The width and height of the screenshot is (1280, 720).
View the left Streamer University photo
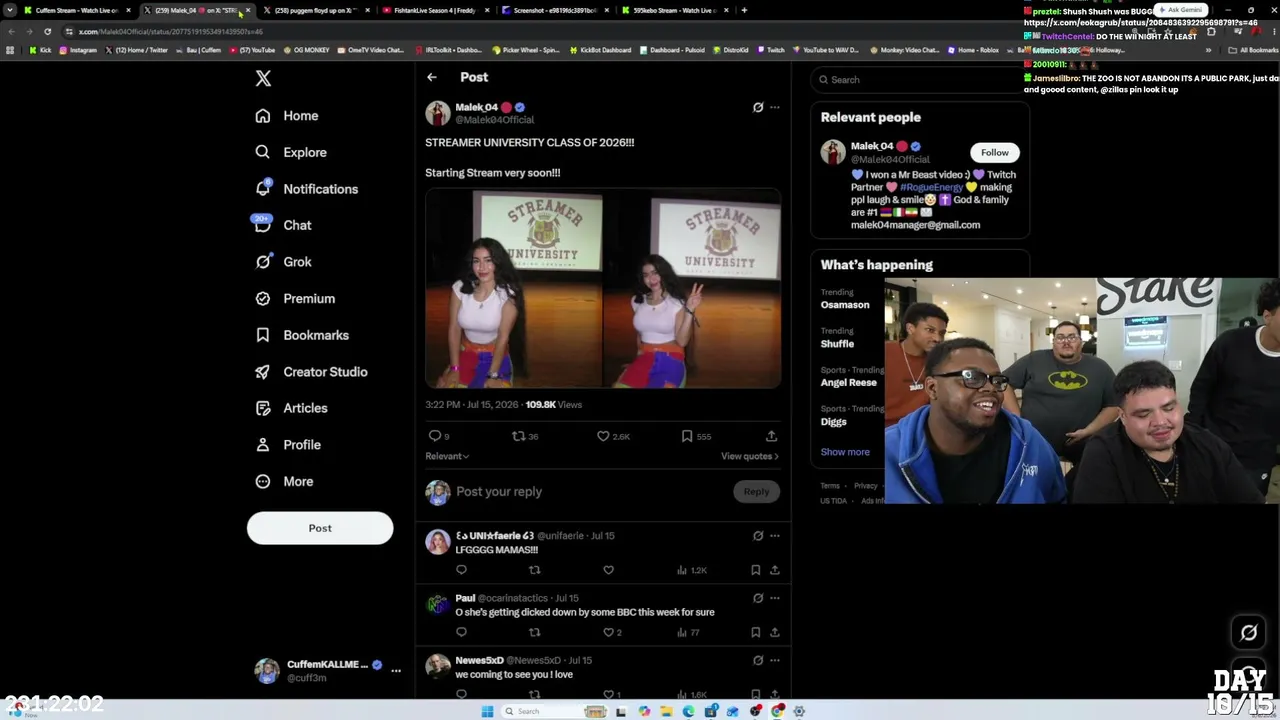(514, 289)
